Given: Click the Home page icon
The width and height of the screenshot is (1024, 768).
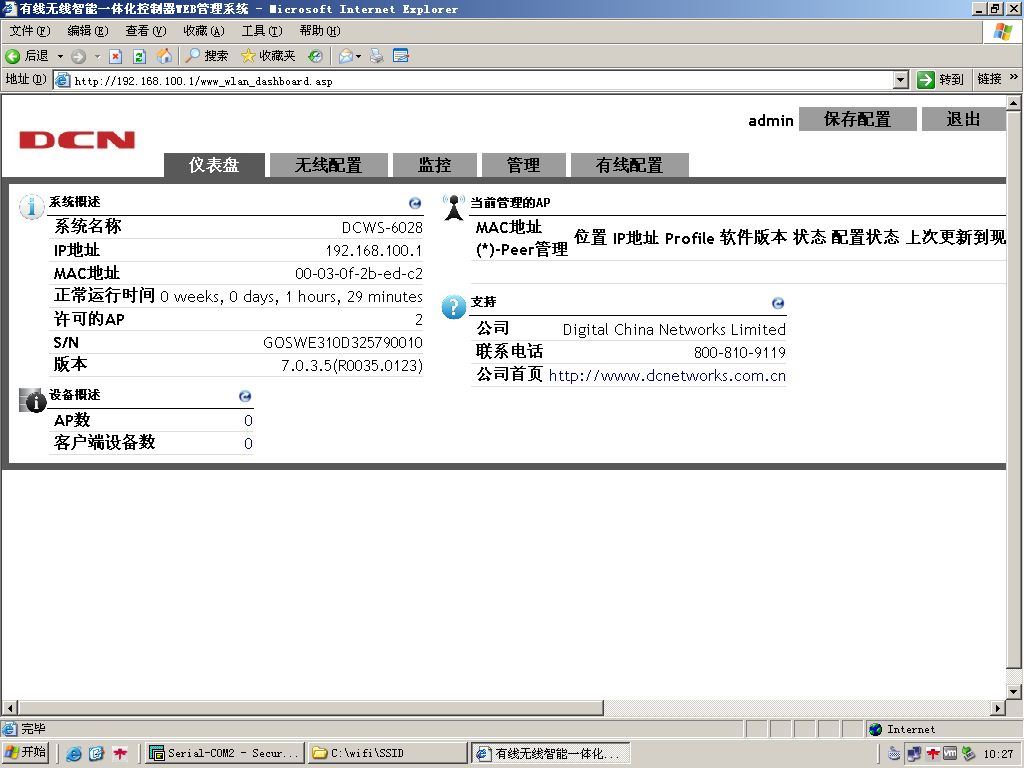Looking at the screenshot, I should click(x=164, y=56).
